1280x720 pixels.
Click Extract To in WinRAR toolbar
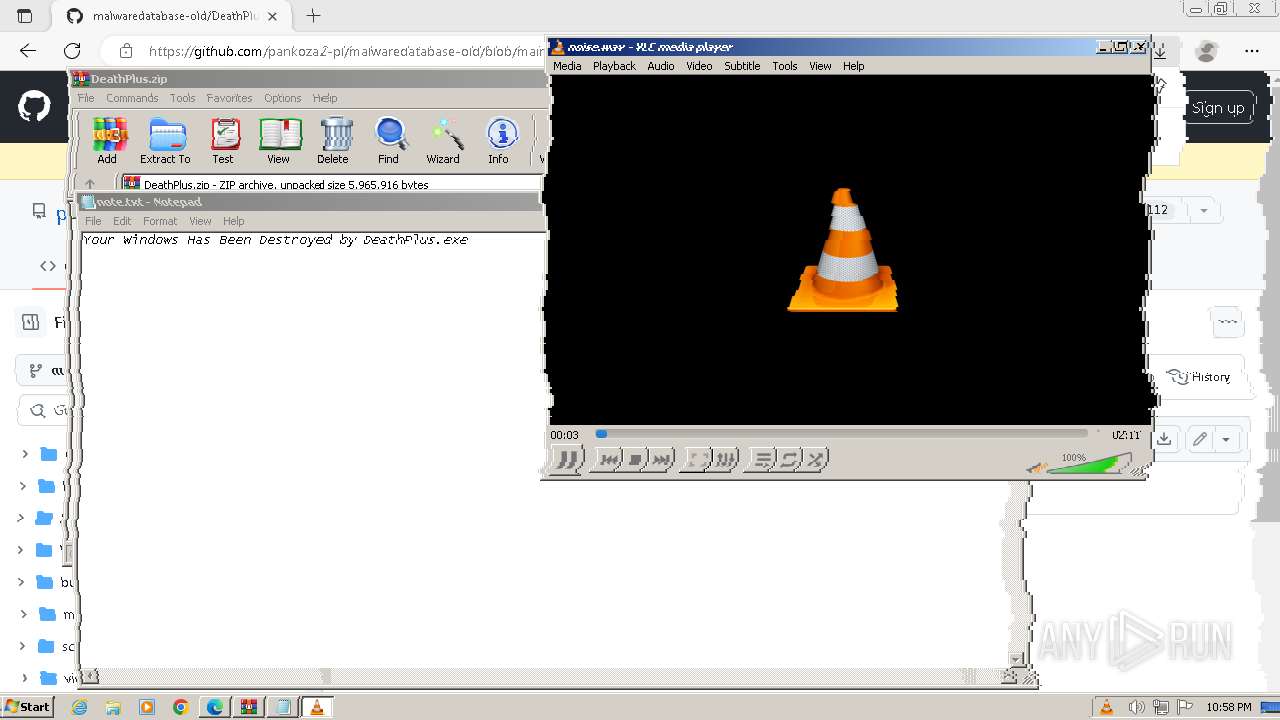tap(166, 141)
